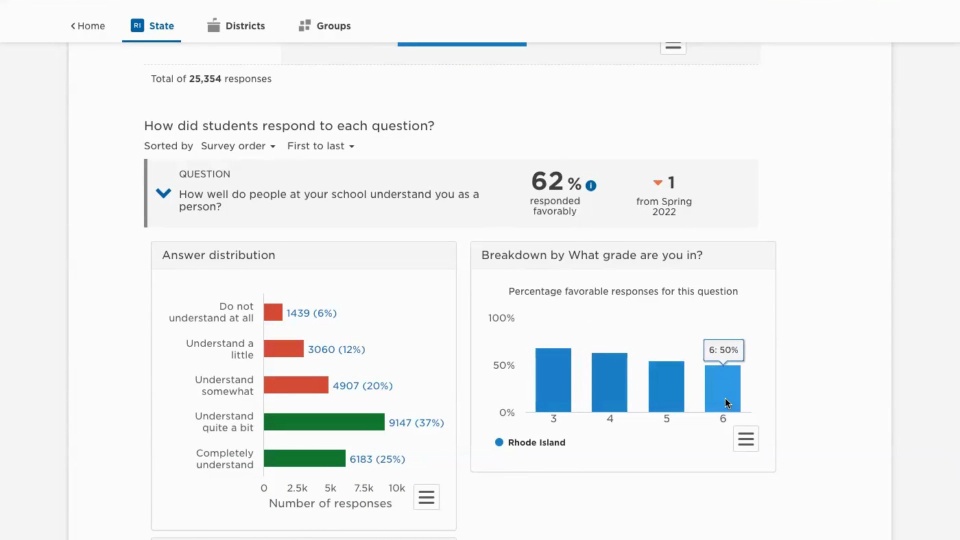Click the 'Breakdown by What grade' panel heading
This screenshot has width=960, height=540.
coord(592,255)
